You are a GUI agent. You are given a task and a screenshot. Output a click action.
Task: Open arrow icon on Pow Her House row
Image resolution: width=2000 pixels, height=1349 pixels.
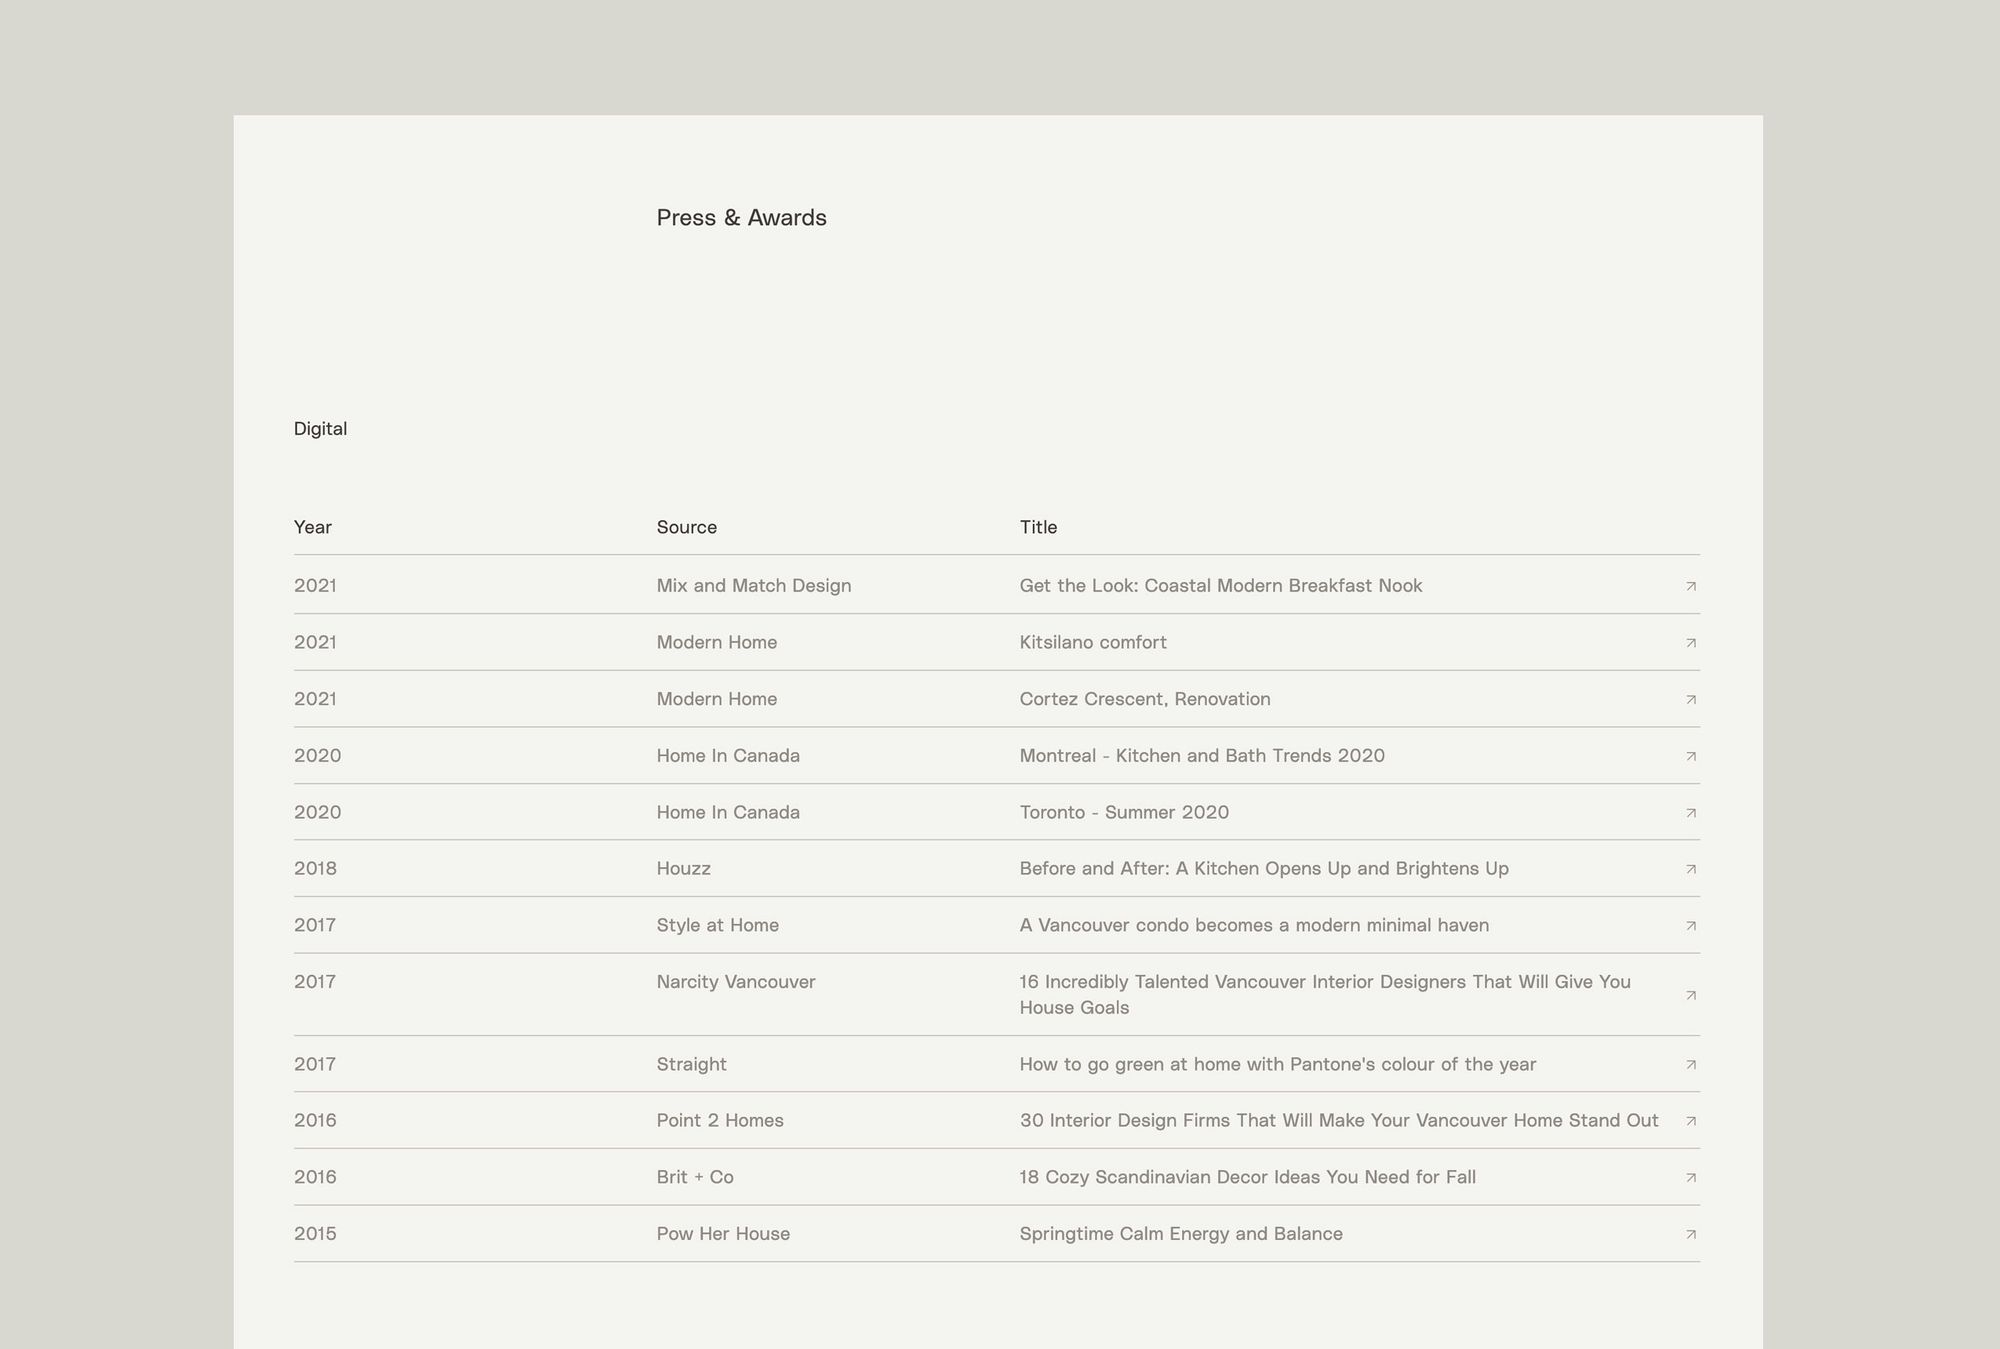click(1691, 1234)
